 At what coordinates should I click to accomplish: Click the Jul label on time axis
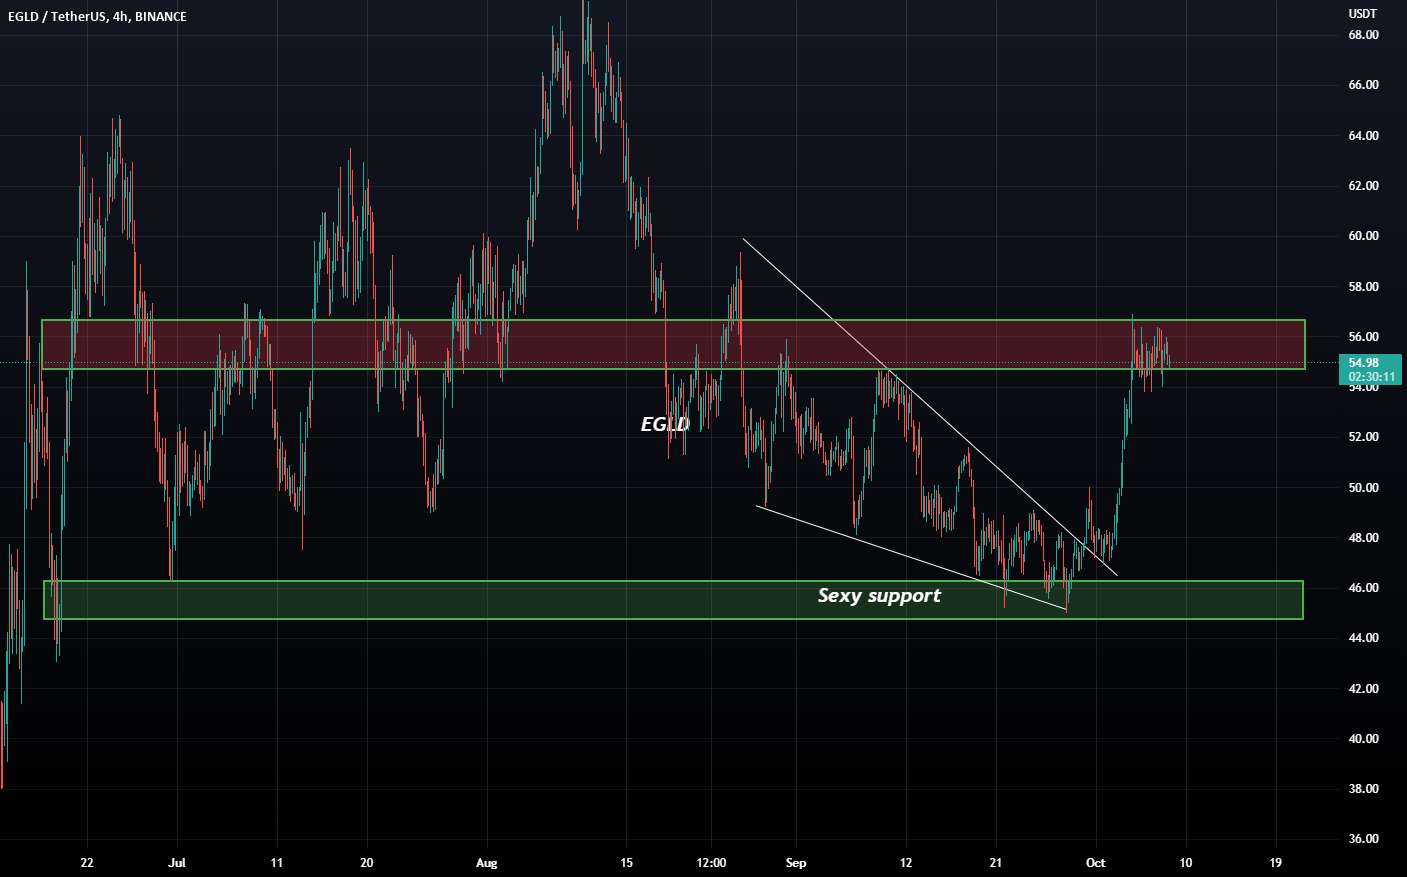coord(177,862)
